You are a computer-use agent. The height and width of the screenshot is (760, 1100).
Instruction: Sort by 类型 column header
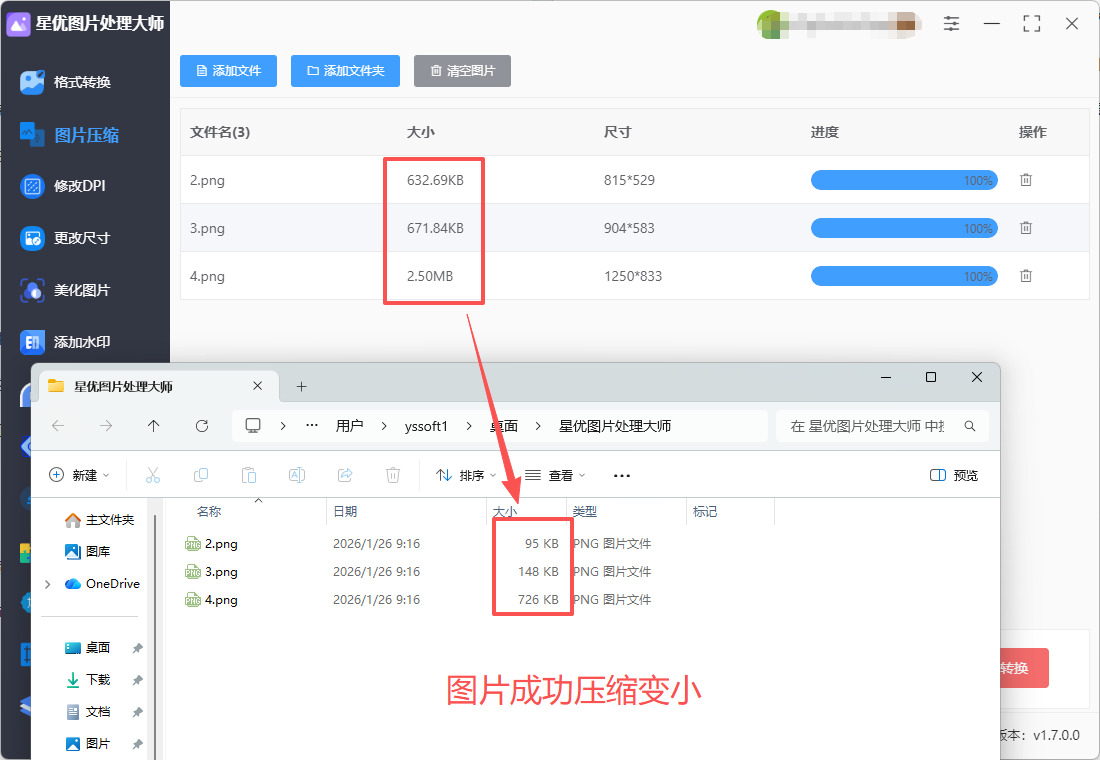pyautogui.click(x=584, y=512)
